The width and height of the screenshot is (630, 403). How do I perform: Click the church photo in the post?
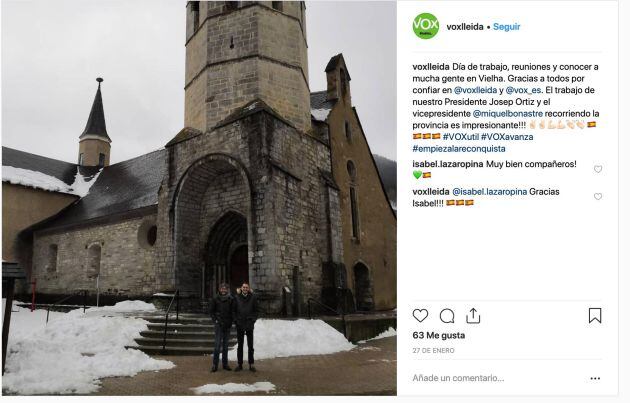tap(198, 200)
